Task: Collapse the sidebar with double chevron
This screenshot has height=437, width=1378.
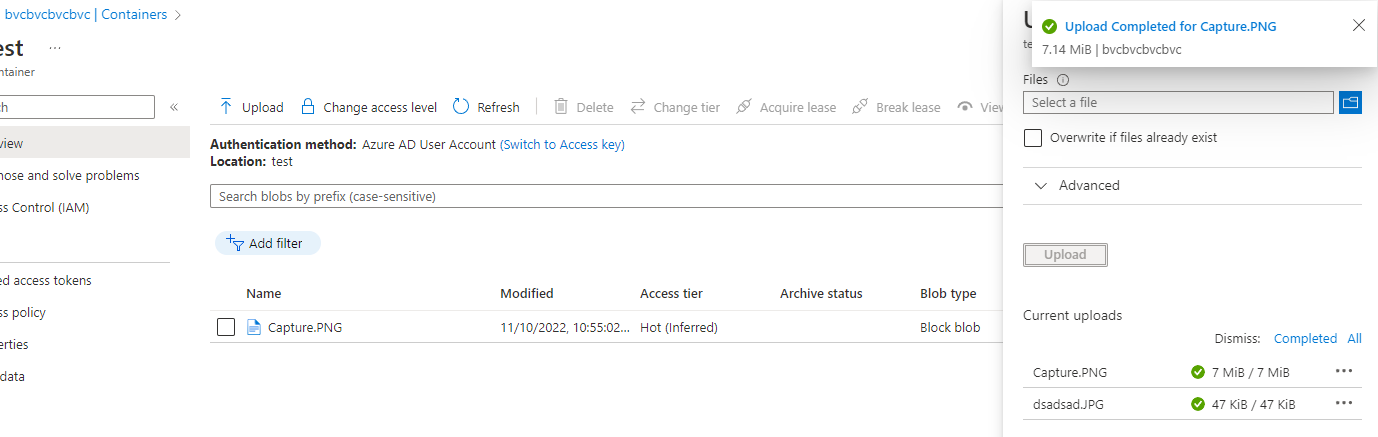Action: 173,107
